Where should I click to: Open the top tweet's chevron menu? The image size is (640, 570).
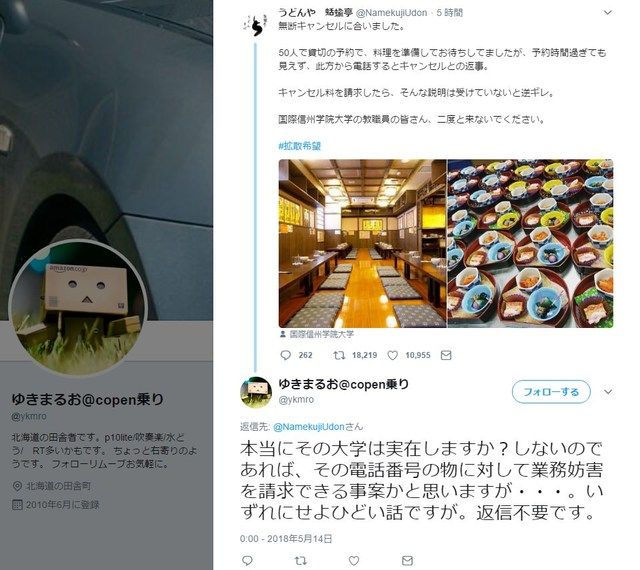tap(607, 13)
